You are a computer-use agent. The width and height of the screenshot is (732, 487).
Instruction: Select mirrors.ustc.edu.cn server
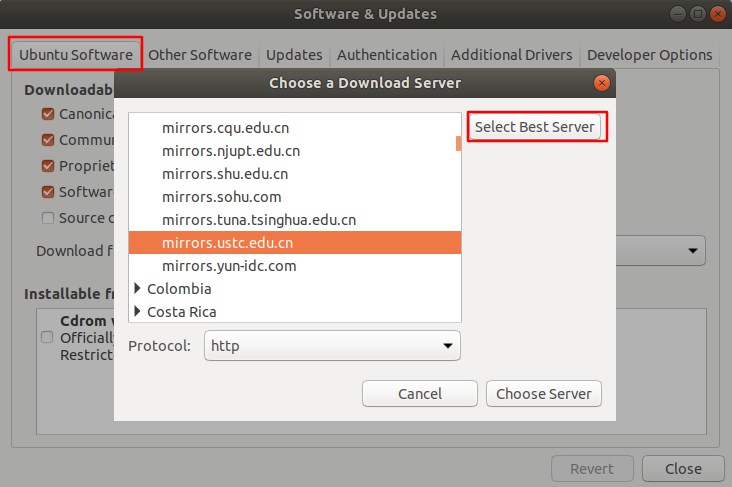point(227,243)
